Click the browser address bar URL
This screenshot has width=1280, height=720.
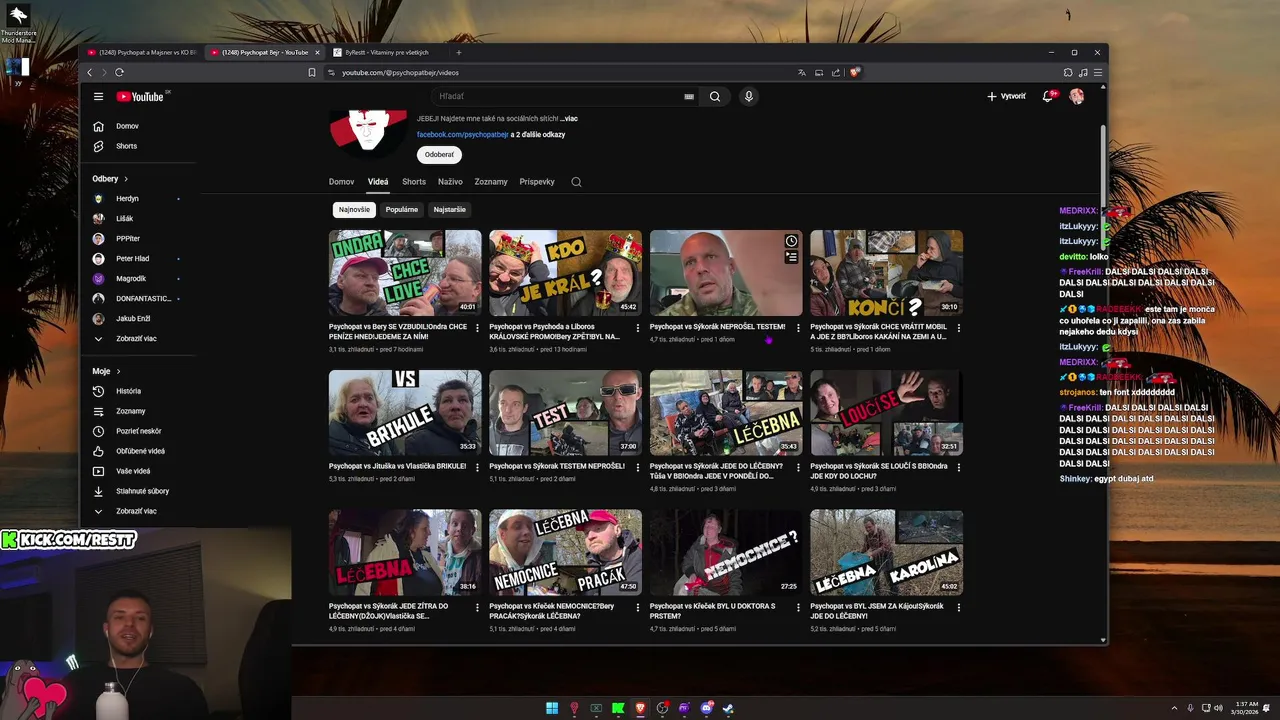tap(400, 72)
